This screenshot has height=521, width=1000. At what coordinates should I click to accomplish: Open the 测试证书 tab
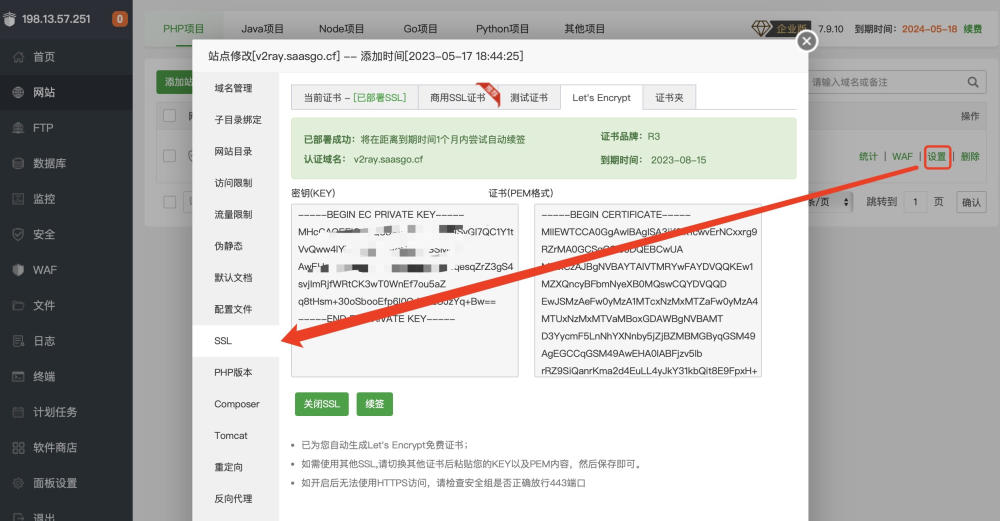click(x=529, y=98)
